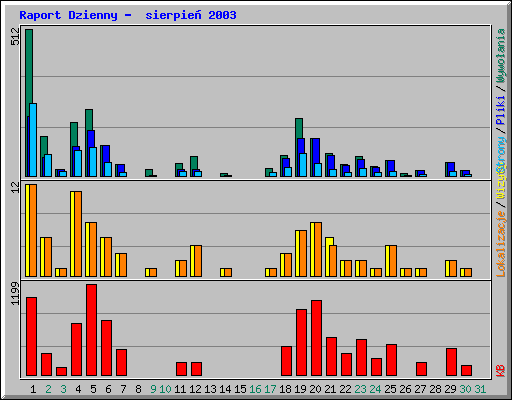Select the red KB bar for day 4
This screenshot has height=400, width=512.
77,350
